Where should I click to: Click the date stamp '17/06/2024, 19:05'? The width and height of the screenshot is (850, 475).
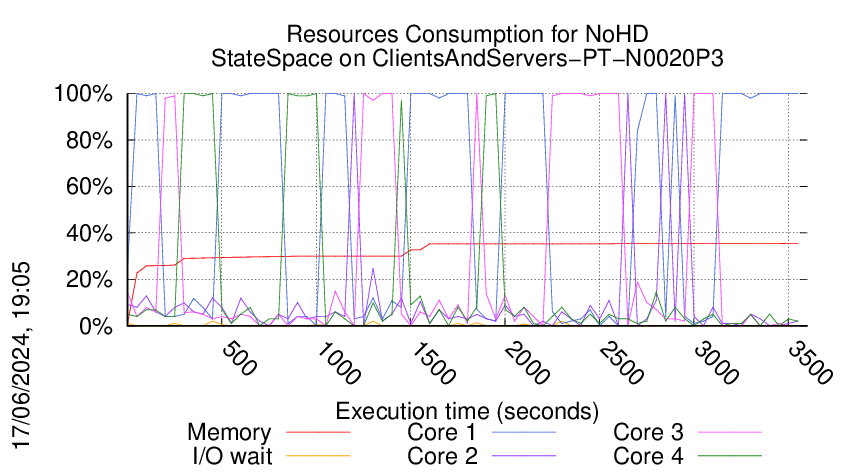pos(22,356)
